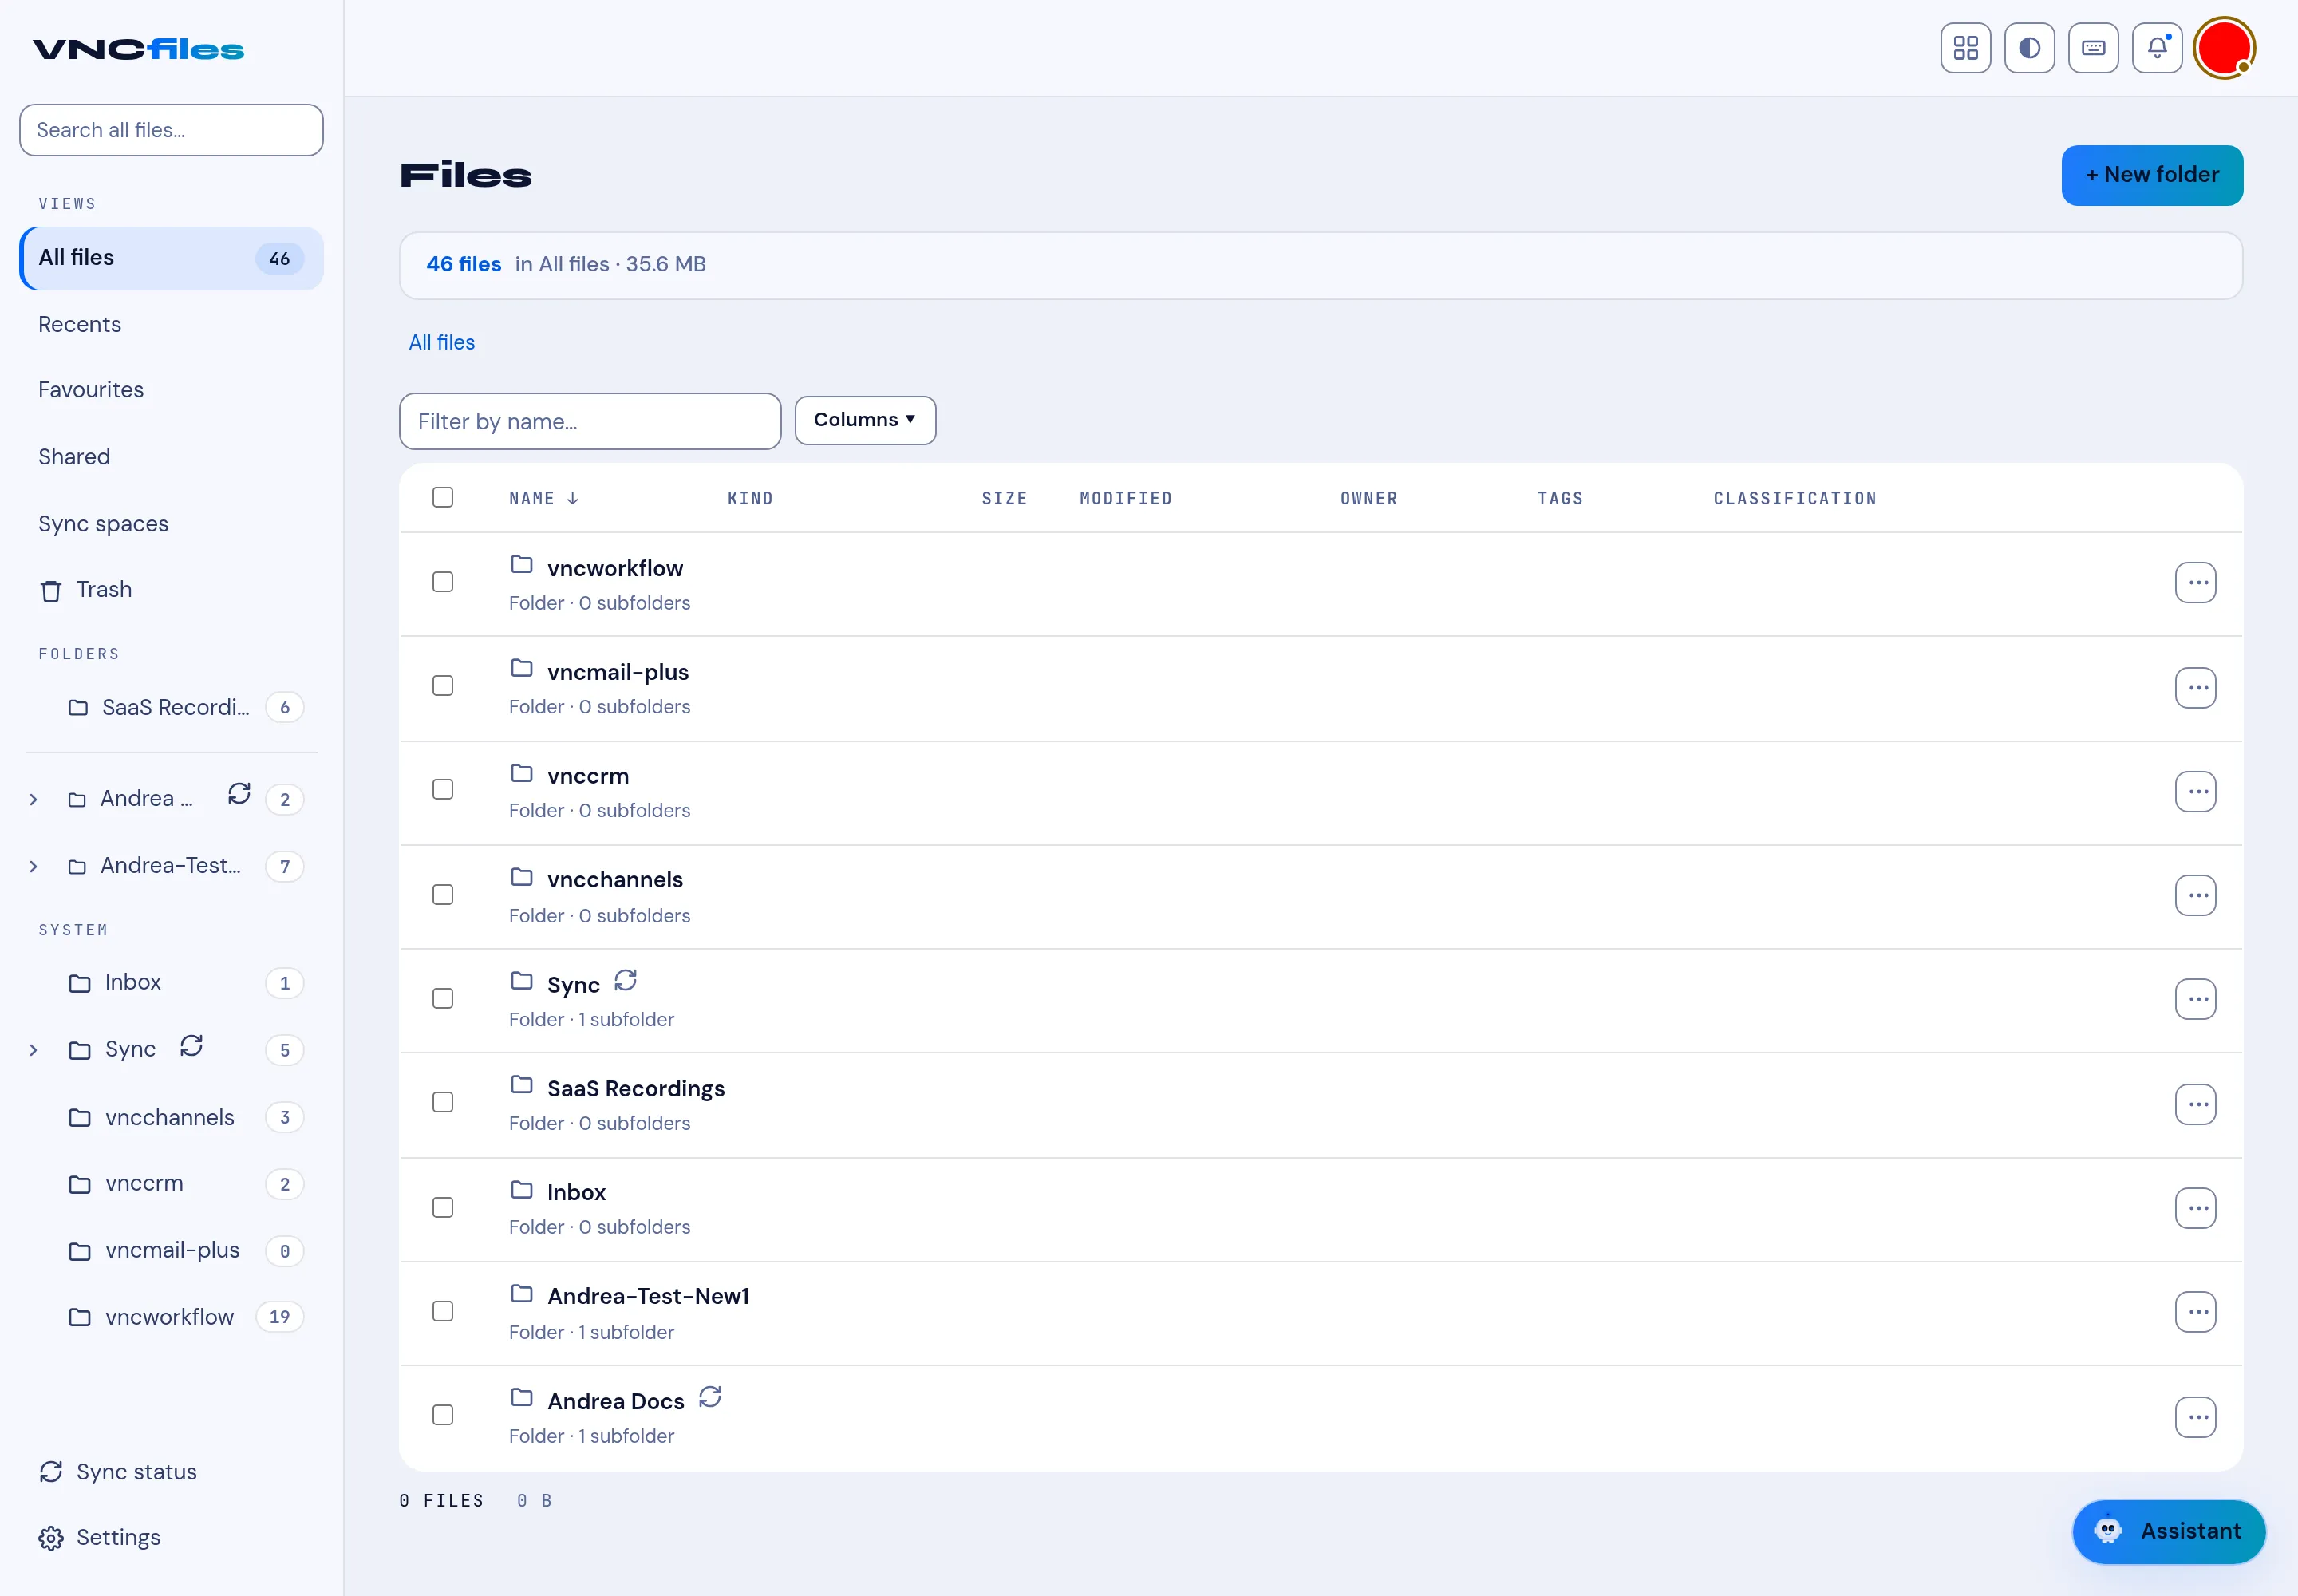Open the Shared view
Screen dimensions: 2298x1596
[x=171, y=457]
